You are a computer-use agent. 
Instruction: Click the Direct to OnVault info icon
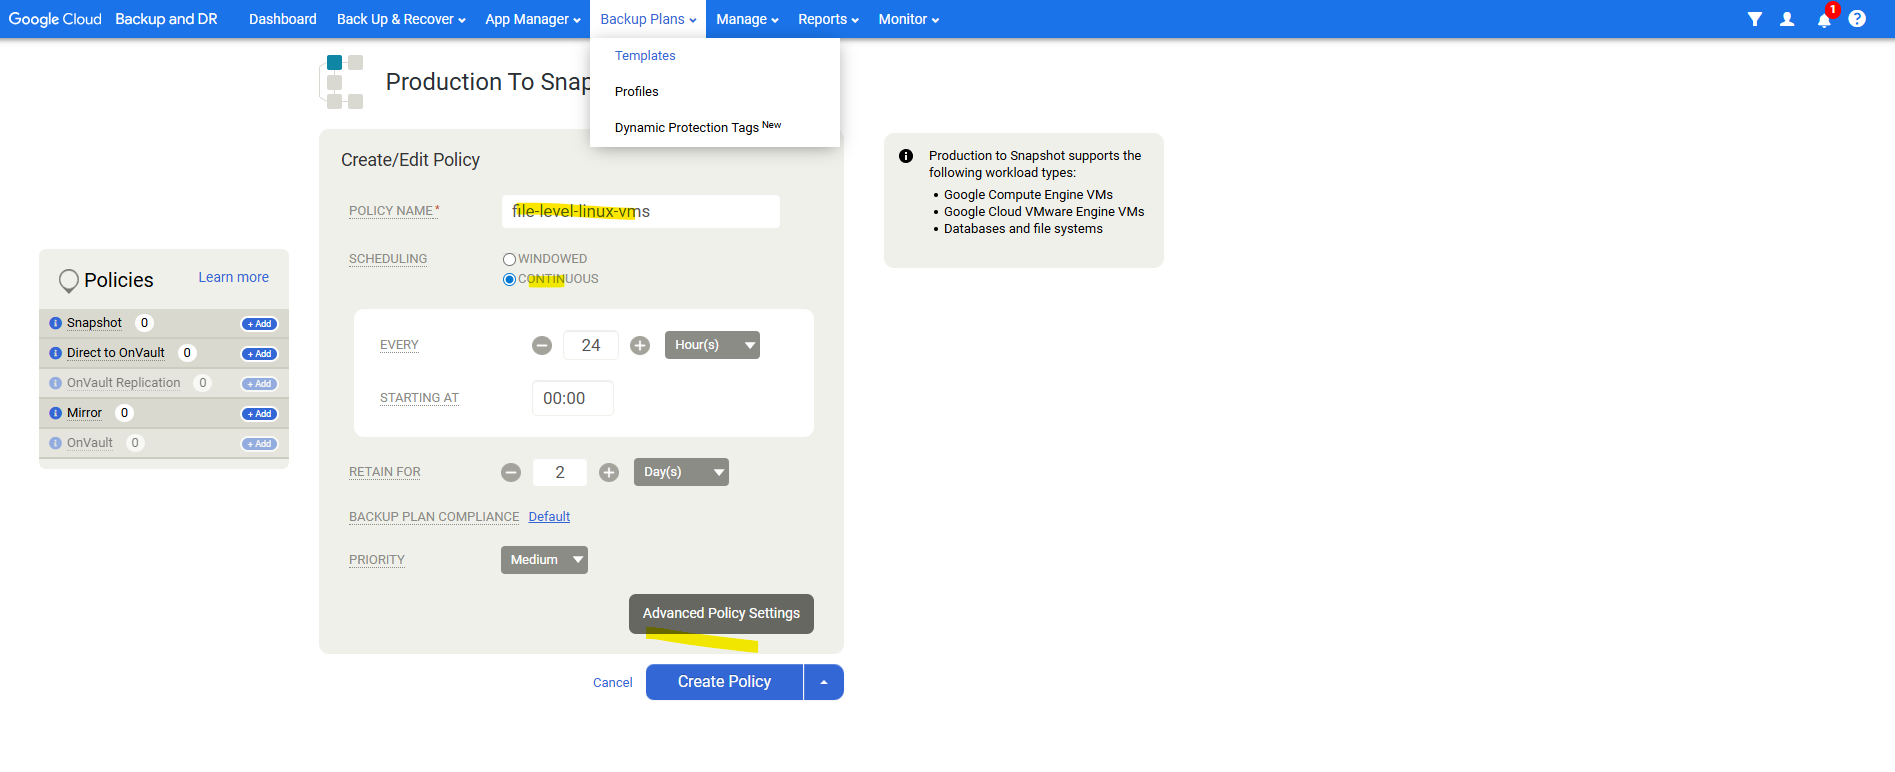tap(56, 353)
